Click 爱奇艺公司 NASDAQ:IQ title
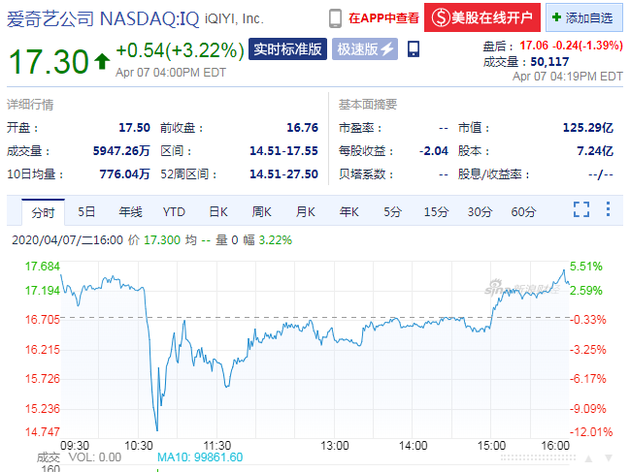This screenshot has width=630, height=472. click(103, 18)
